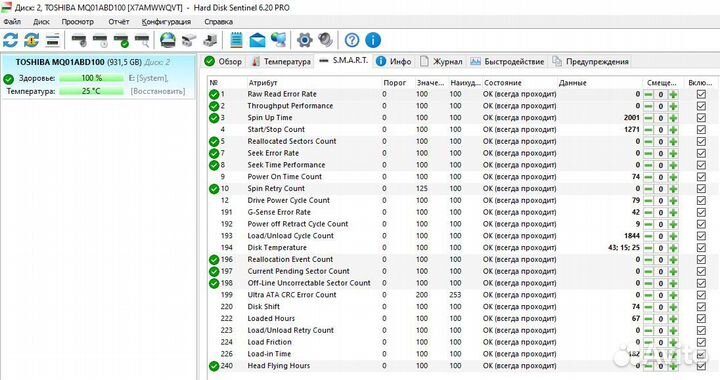This screenshot has width=720, height=380.
Task: Click the blue info circle toolbar icon
Action: click(373, 40)
